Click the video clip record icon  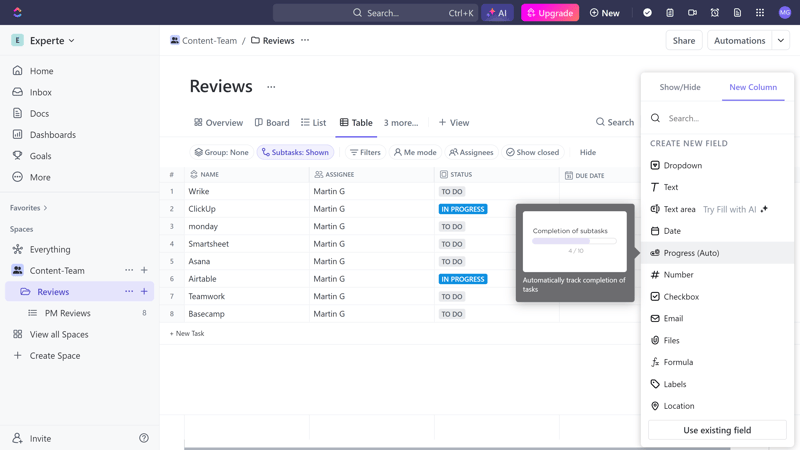click(x=692, y=13)
